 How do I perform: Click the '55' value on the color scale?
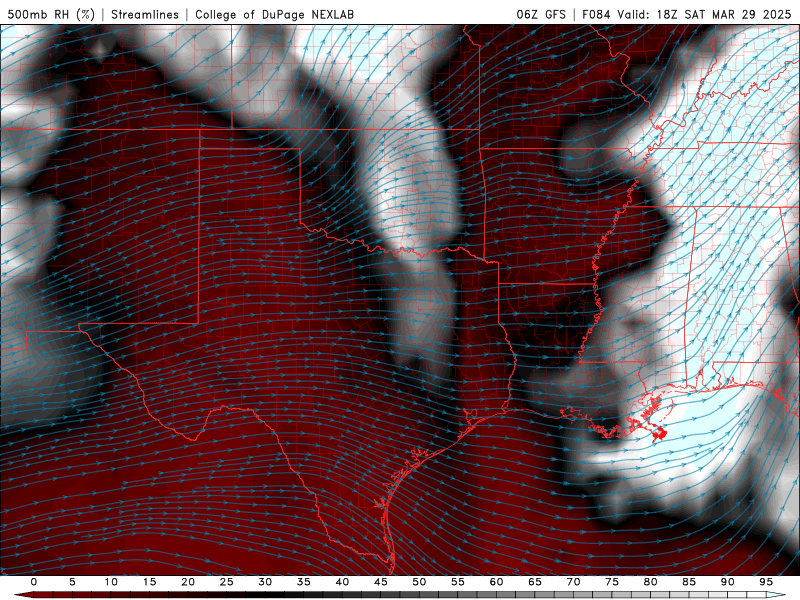click(458, 582)
